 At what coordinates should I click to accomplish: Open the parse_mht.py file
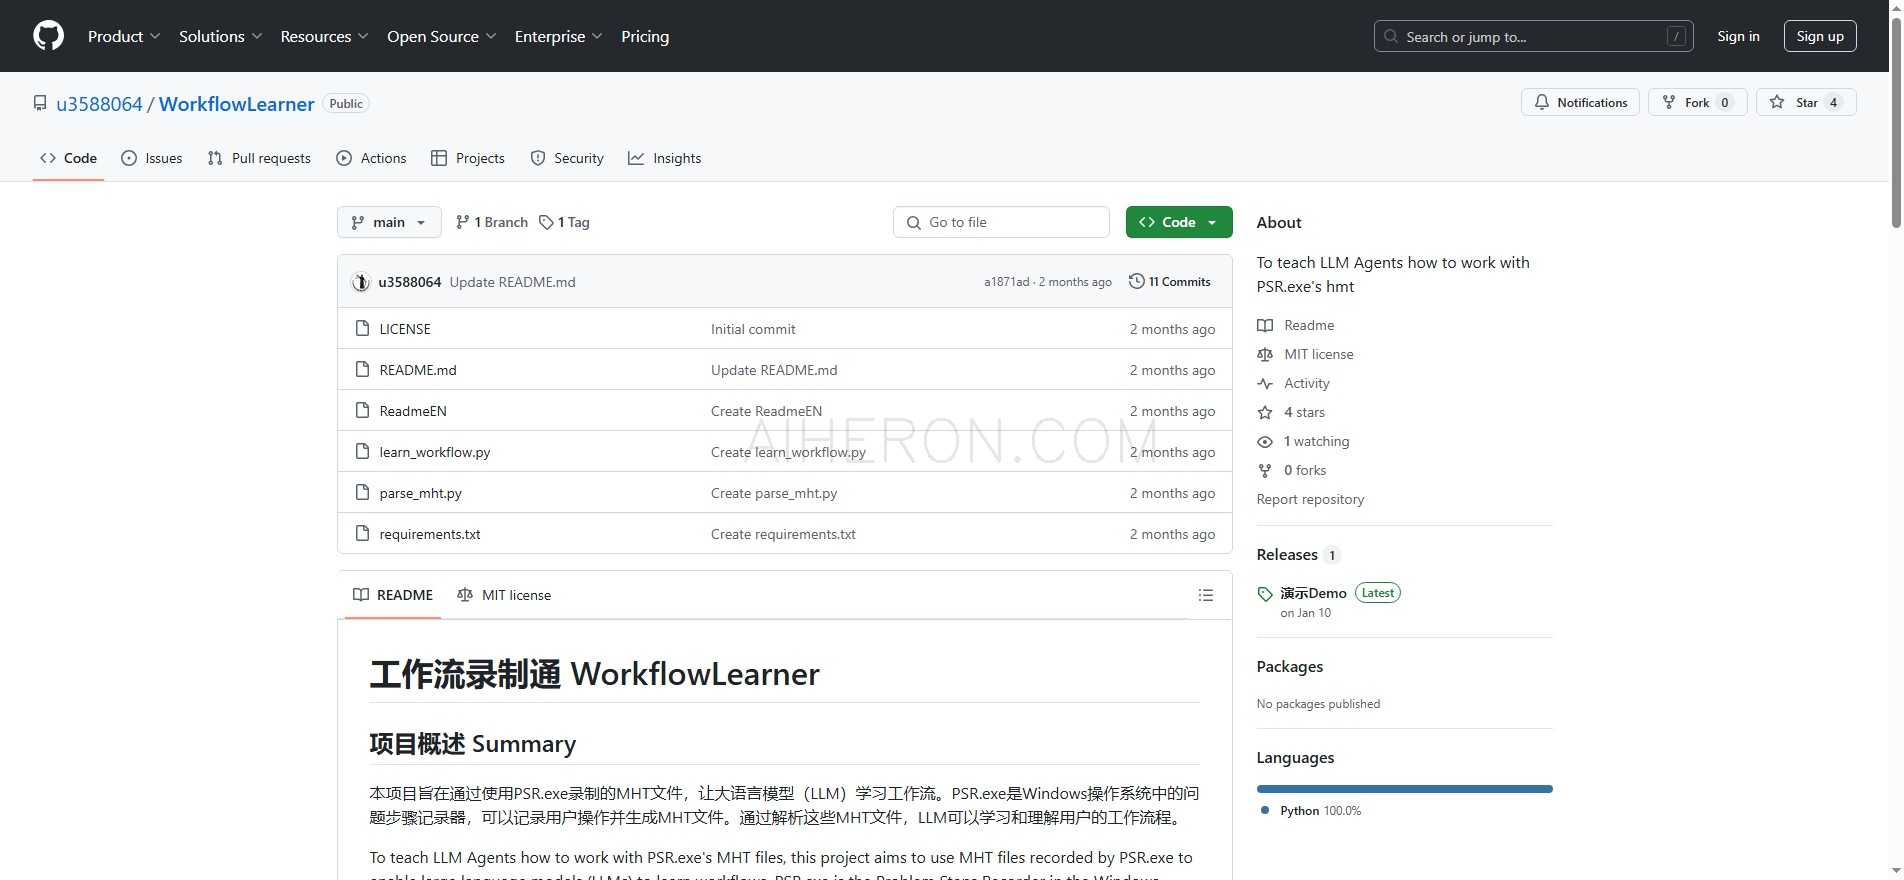pyautogui.click(x=420, y=493)
